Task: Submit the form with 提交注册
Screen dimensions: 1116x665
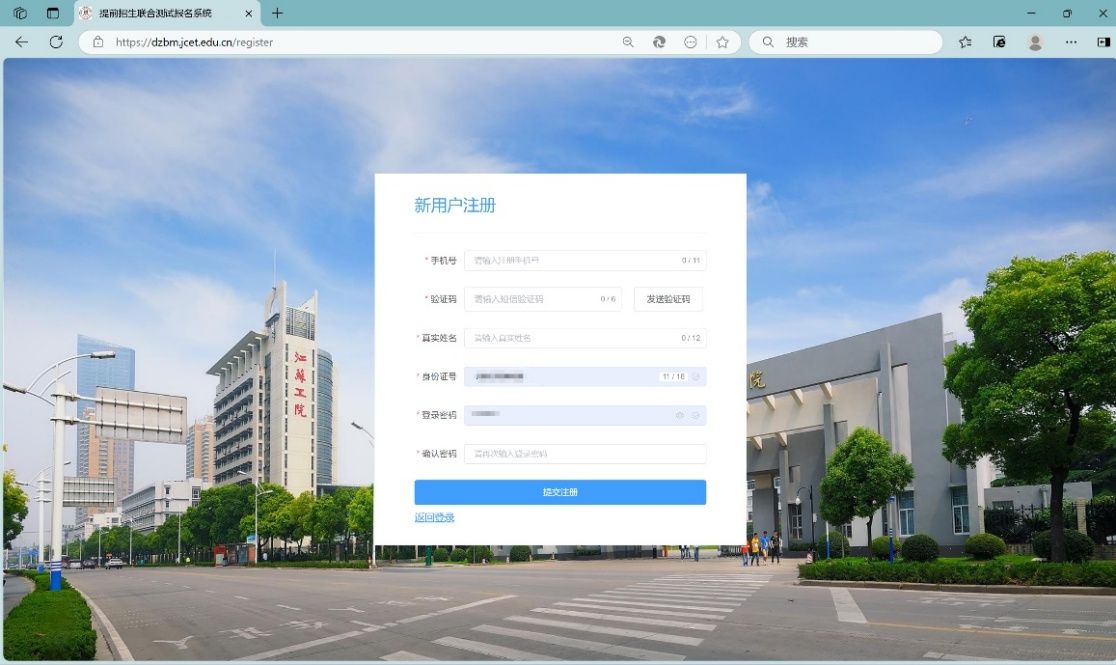Action: pos(560,492)
